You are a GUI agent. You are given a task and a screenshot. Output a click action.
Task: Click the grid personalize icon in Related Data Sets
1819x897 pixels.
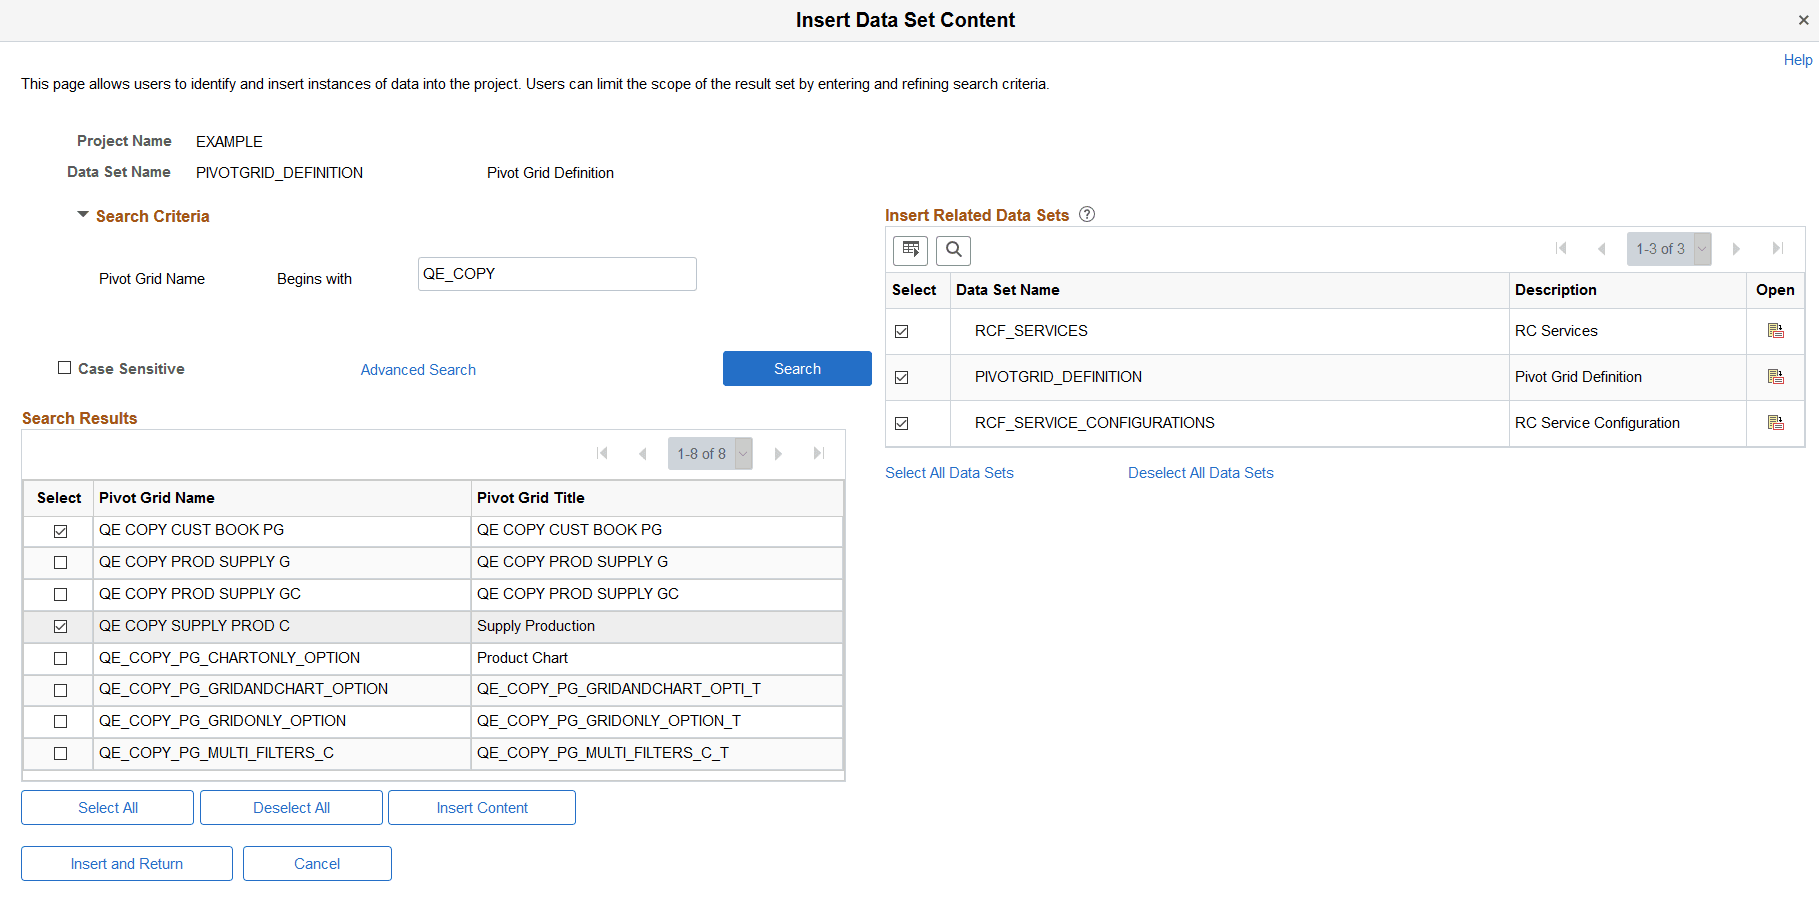point(910,250)
